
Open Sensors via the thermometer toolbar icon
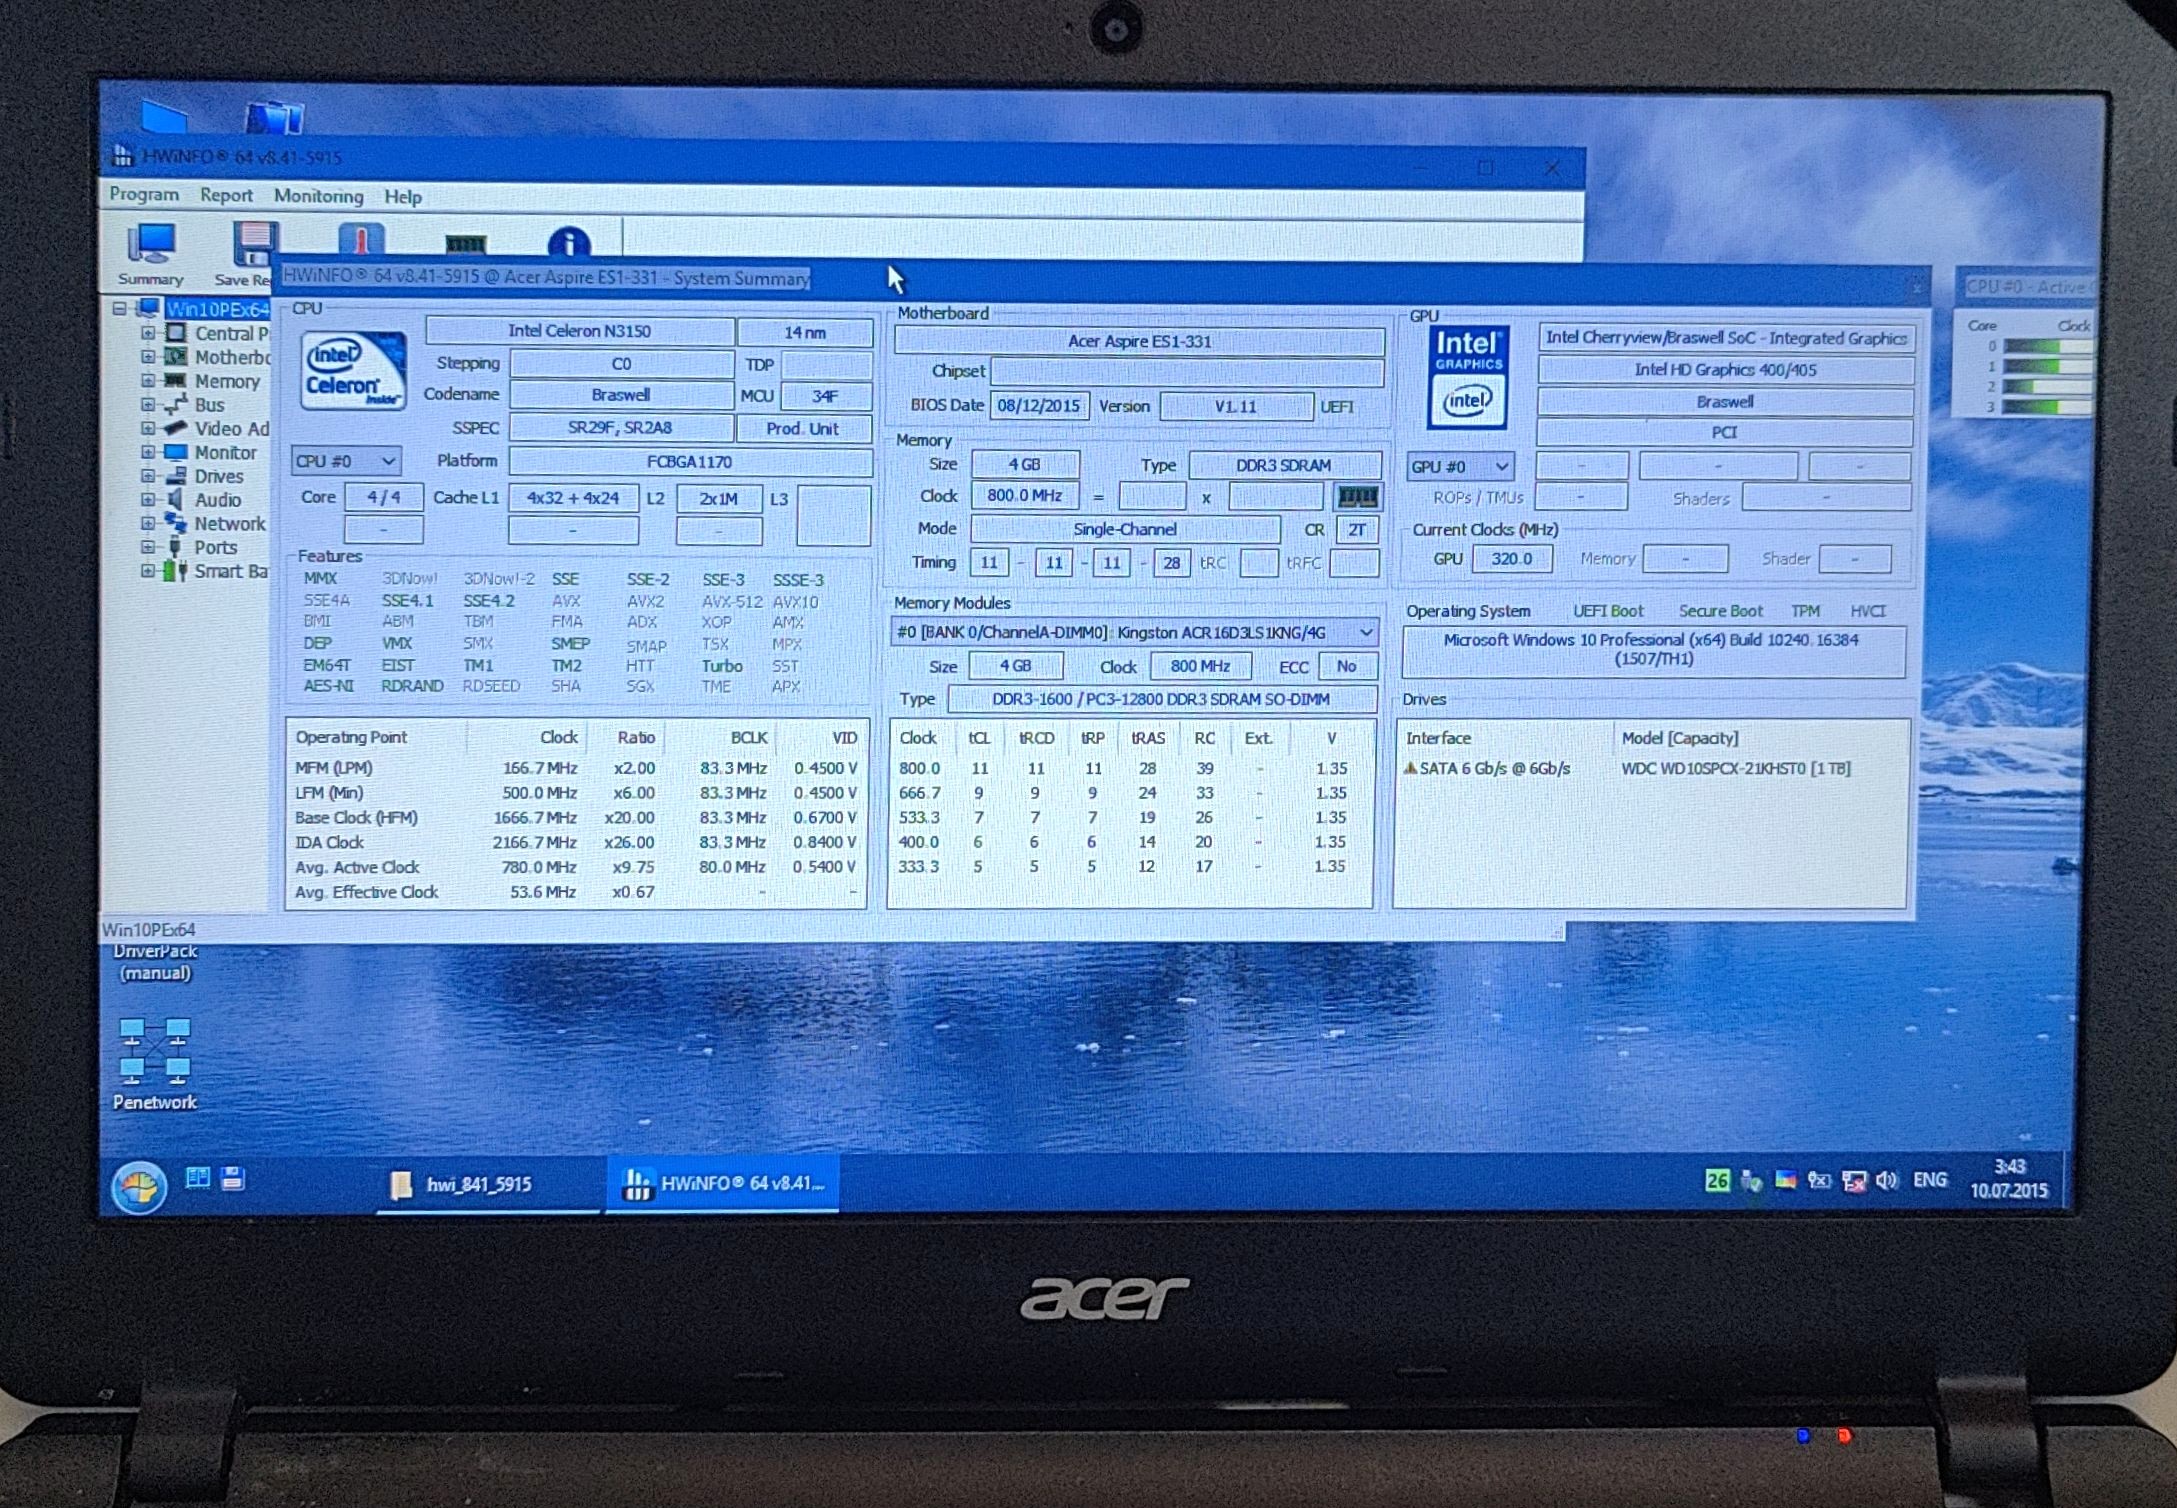(x=361, y=241)
